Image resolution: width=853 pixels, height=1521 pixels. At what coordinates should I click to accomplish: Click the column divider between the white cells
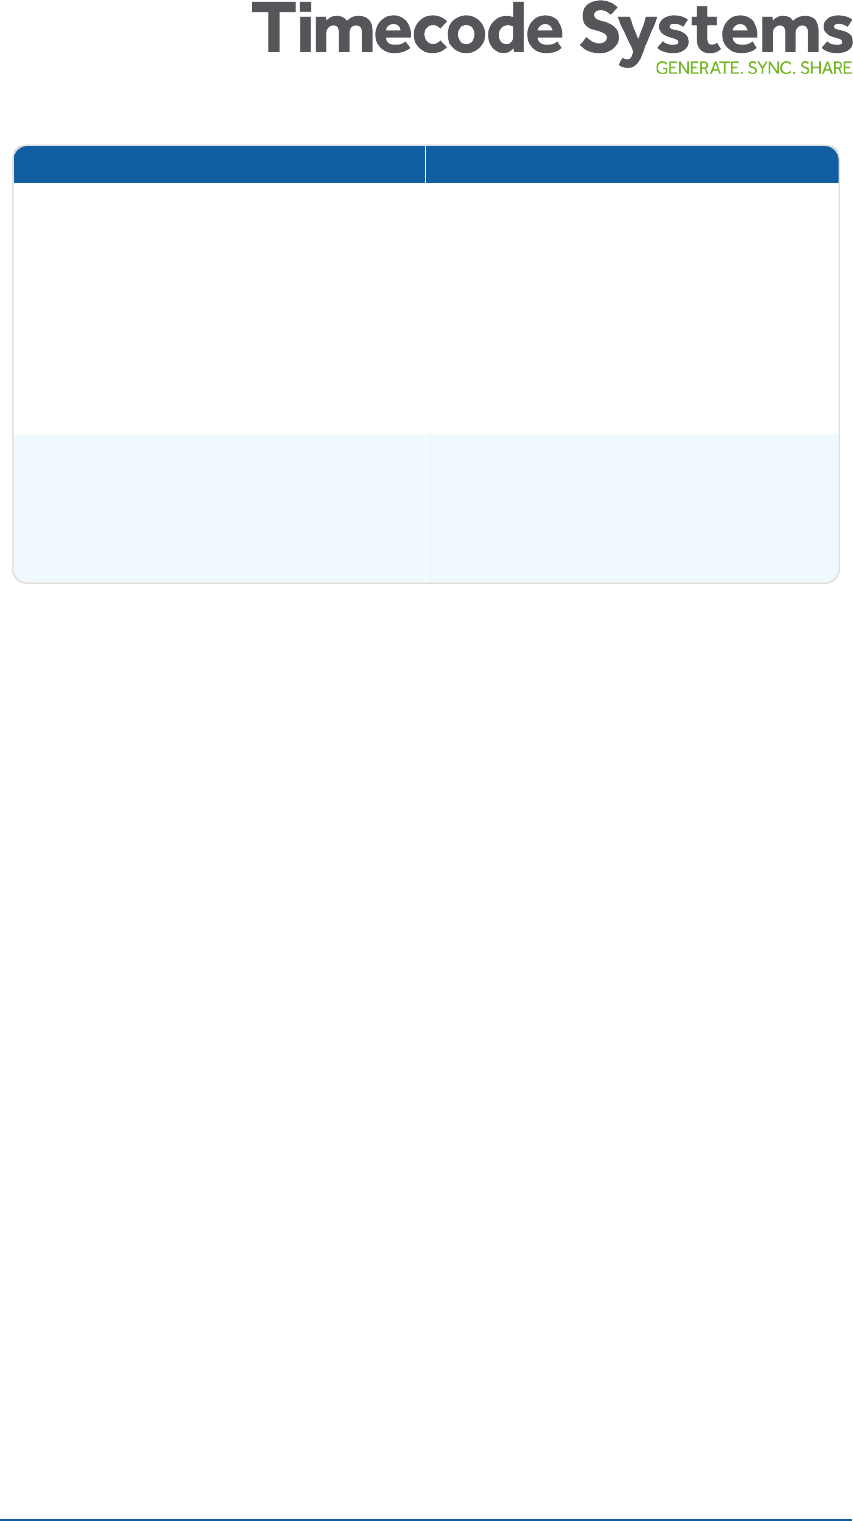click(x=426, y=308)
